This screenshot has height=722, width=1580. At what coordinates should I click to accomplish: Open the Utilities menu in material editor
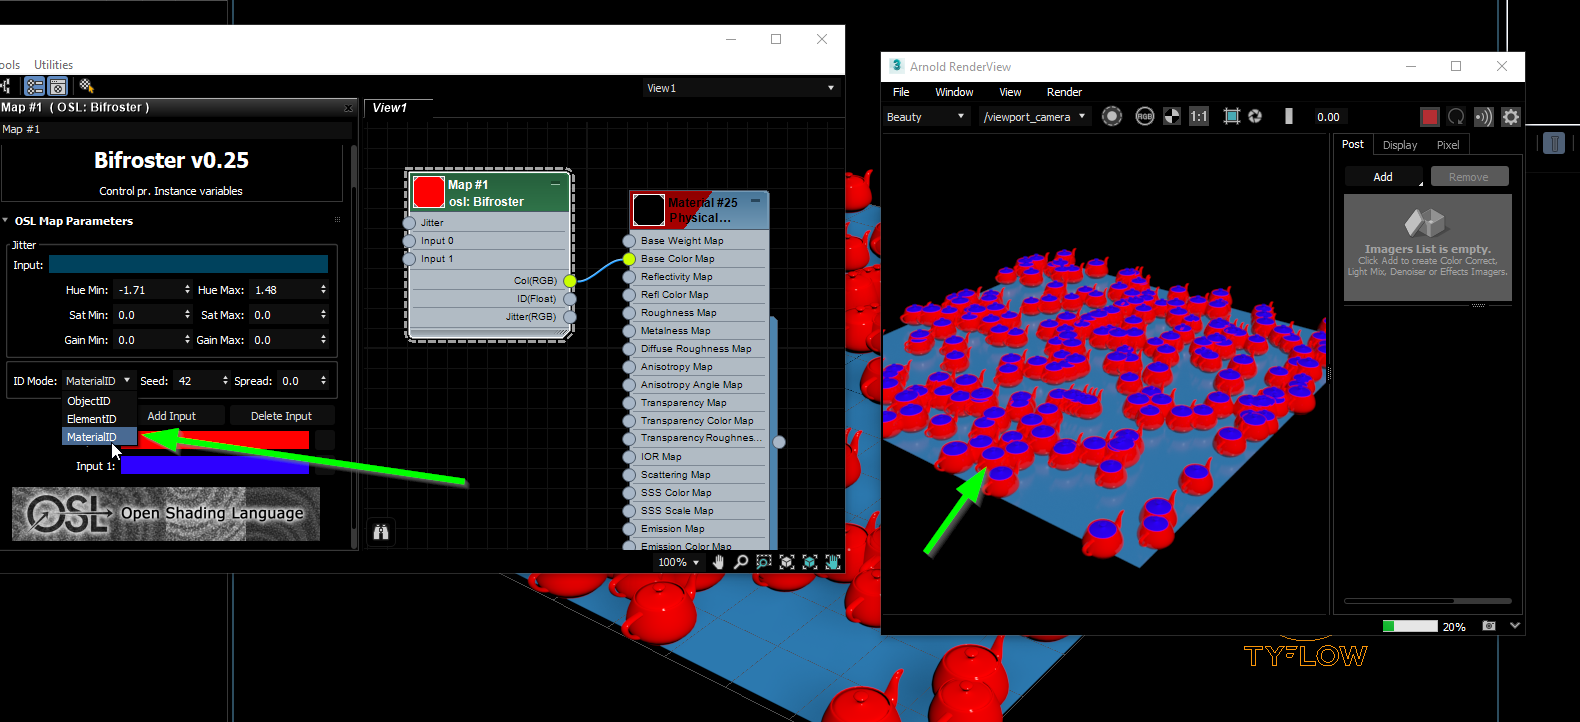[x=53, y=65]
